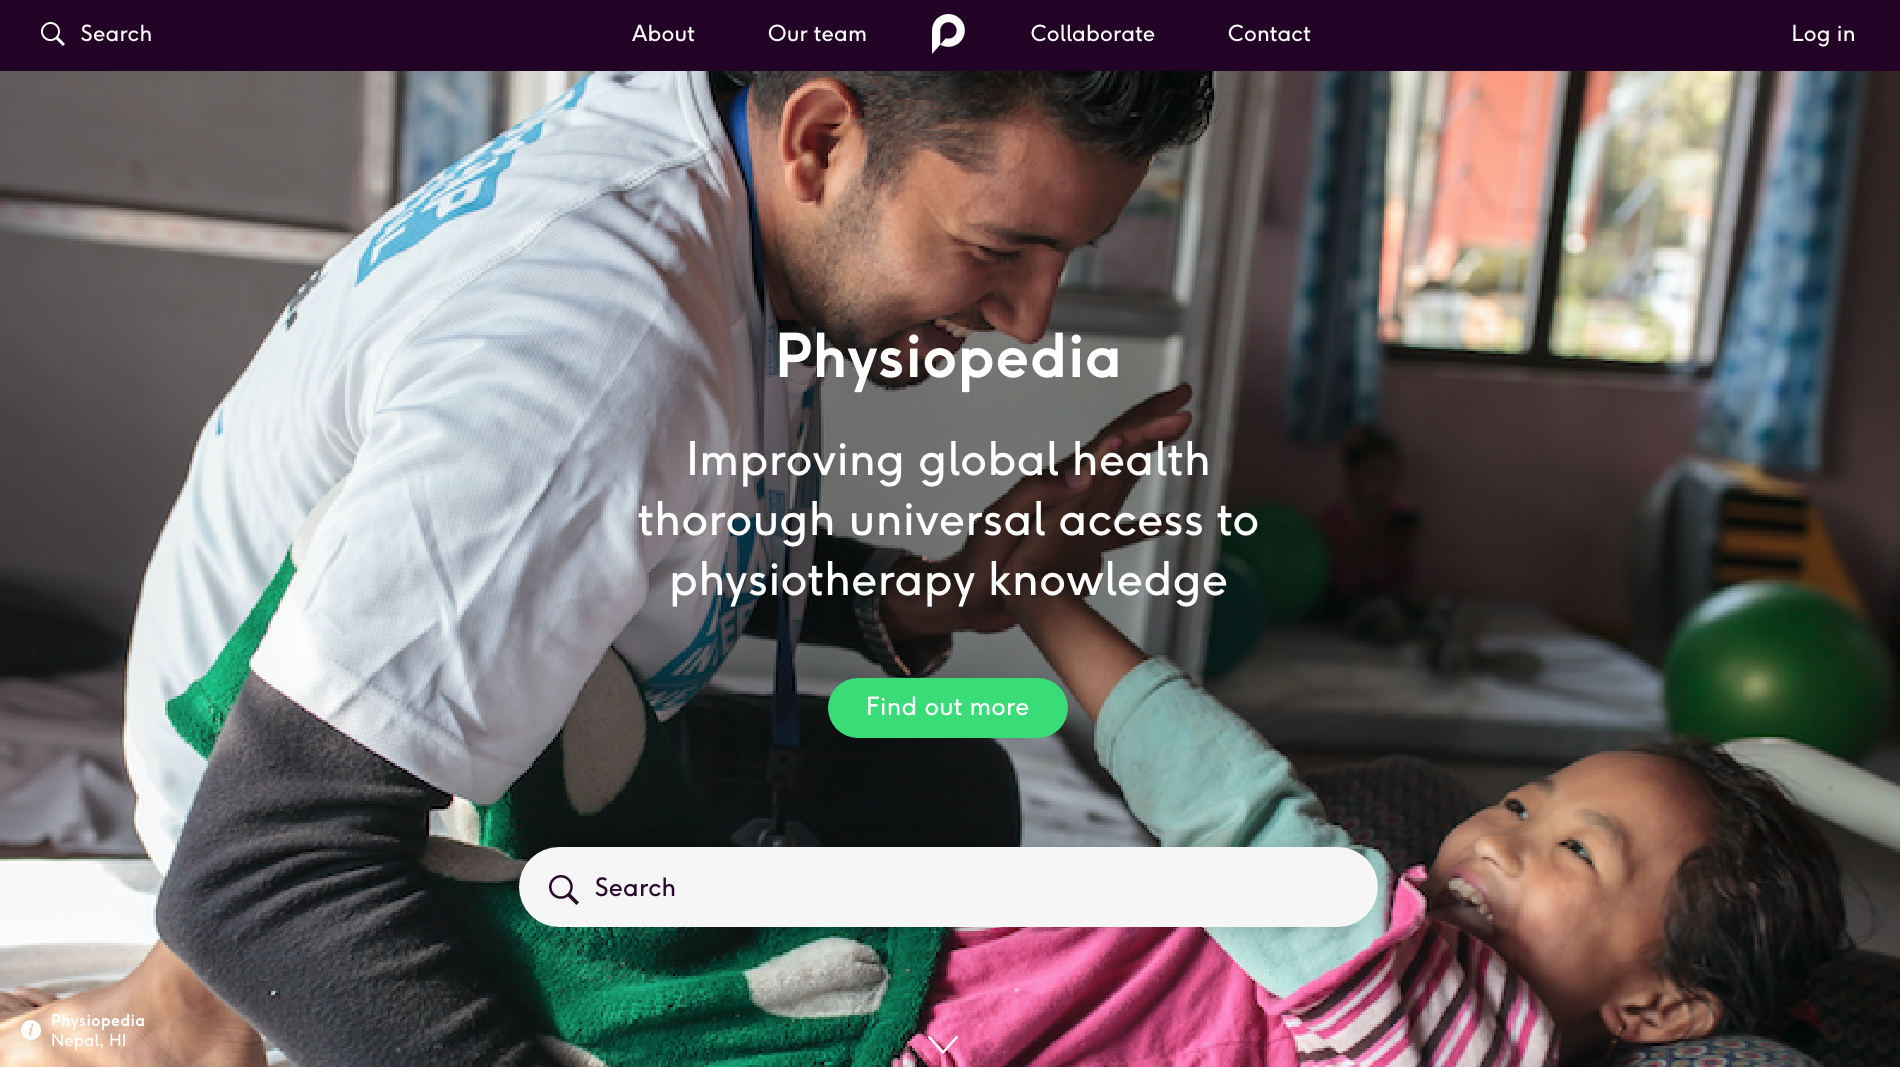
Task: Click the magnifier icon in the top navigation
Action: 52,34
